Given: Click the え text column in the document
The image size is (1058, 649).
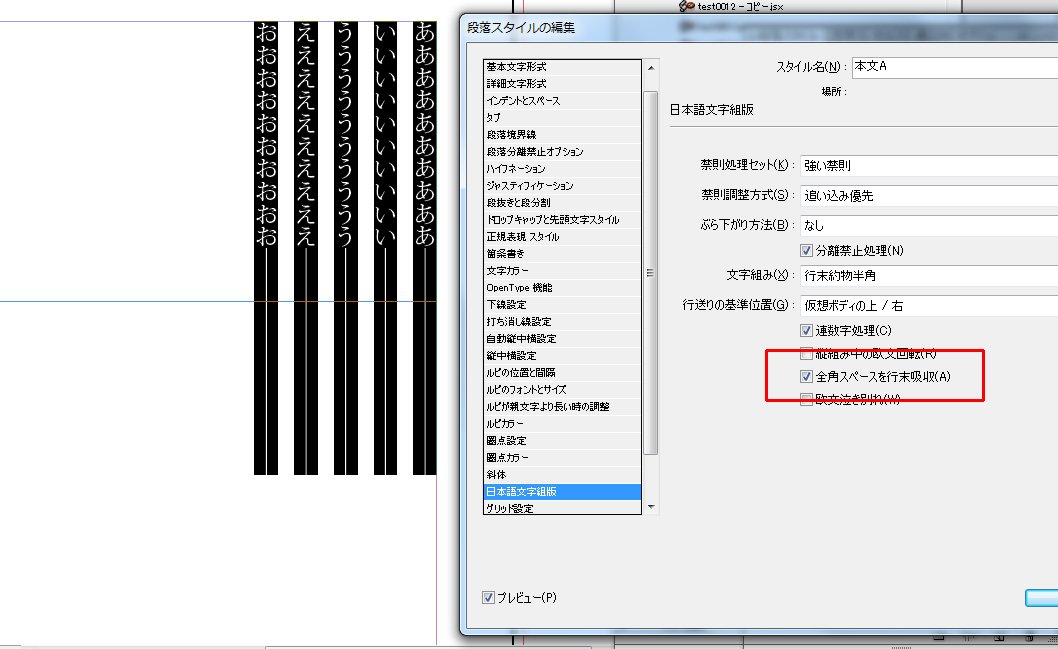Looking at the screenshot, I should [306, 248].
